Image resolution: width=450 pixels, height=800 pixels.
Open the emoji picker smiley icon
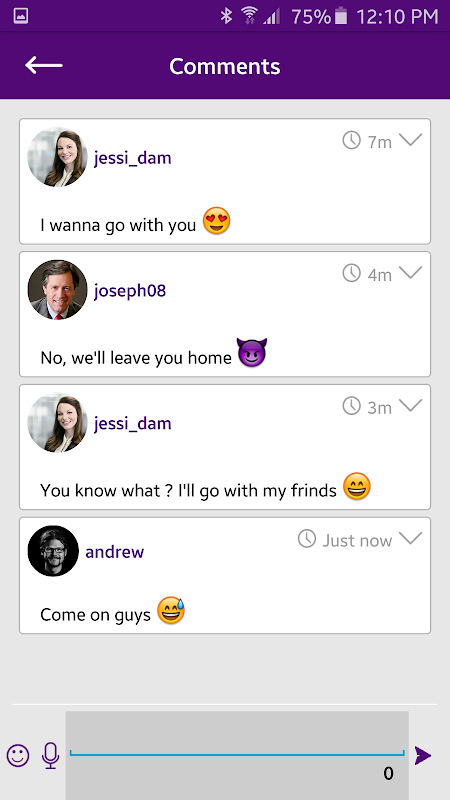[x=18, y=755]
